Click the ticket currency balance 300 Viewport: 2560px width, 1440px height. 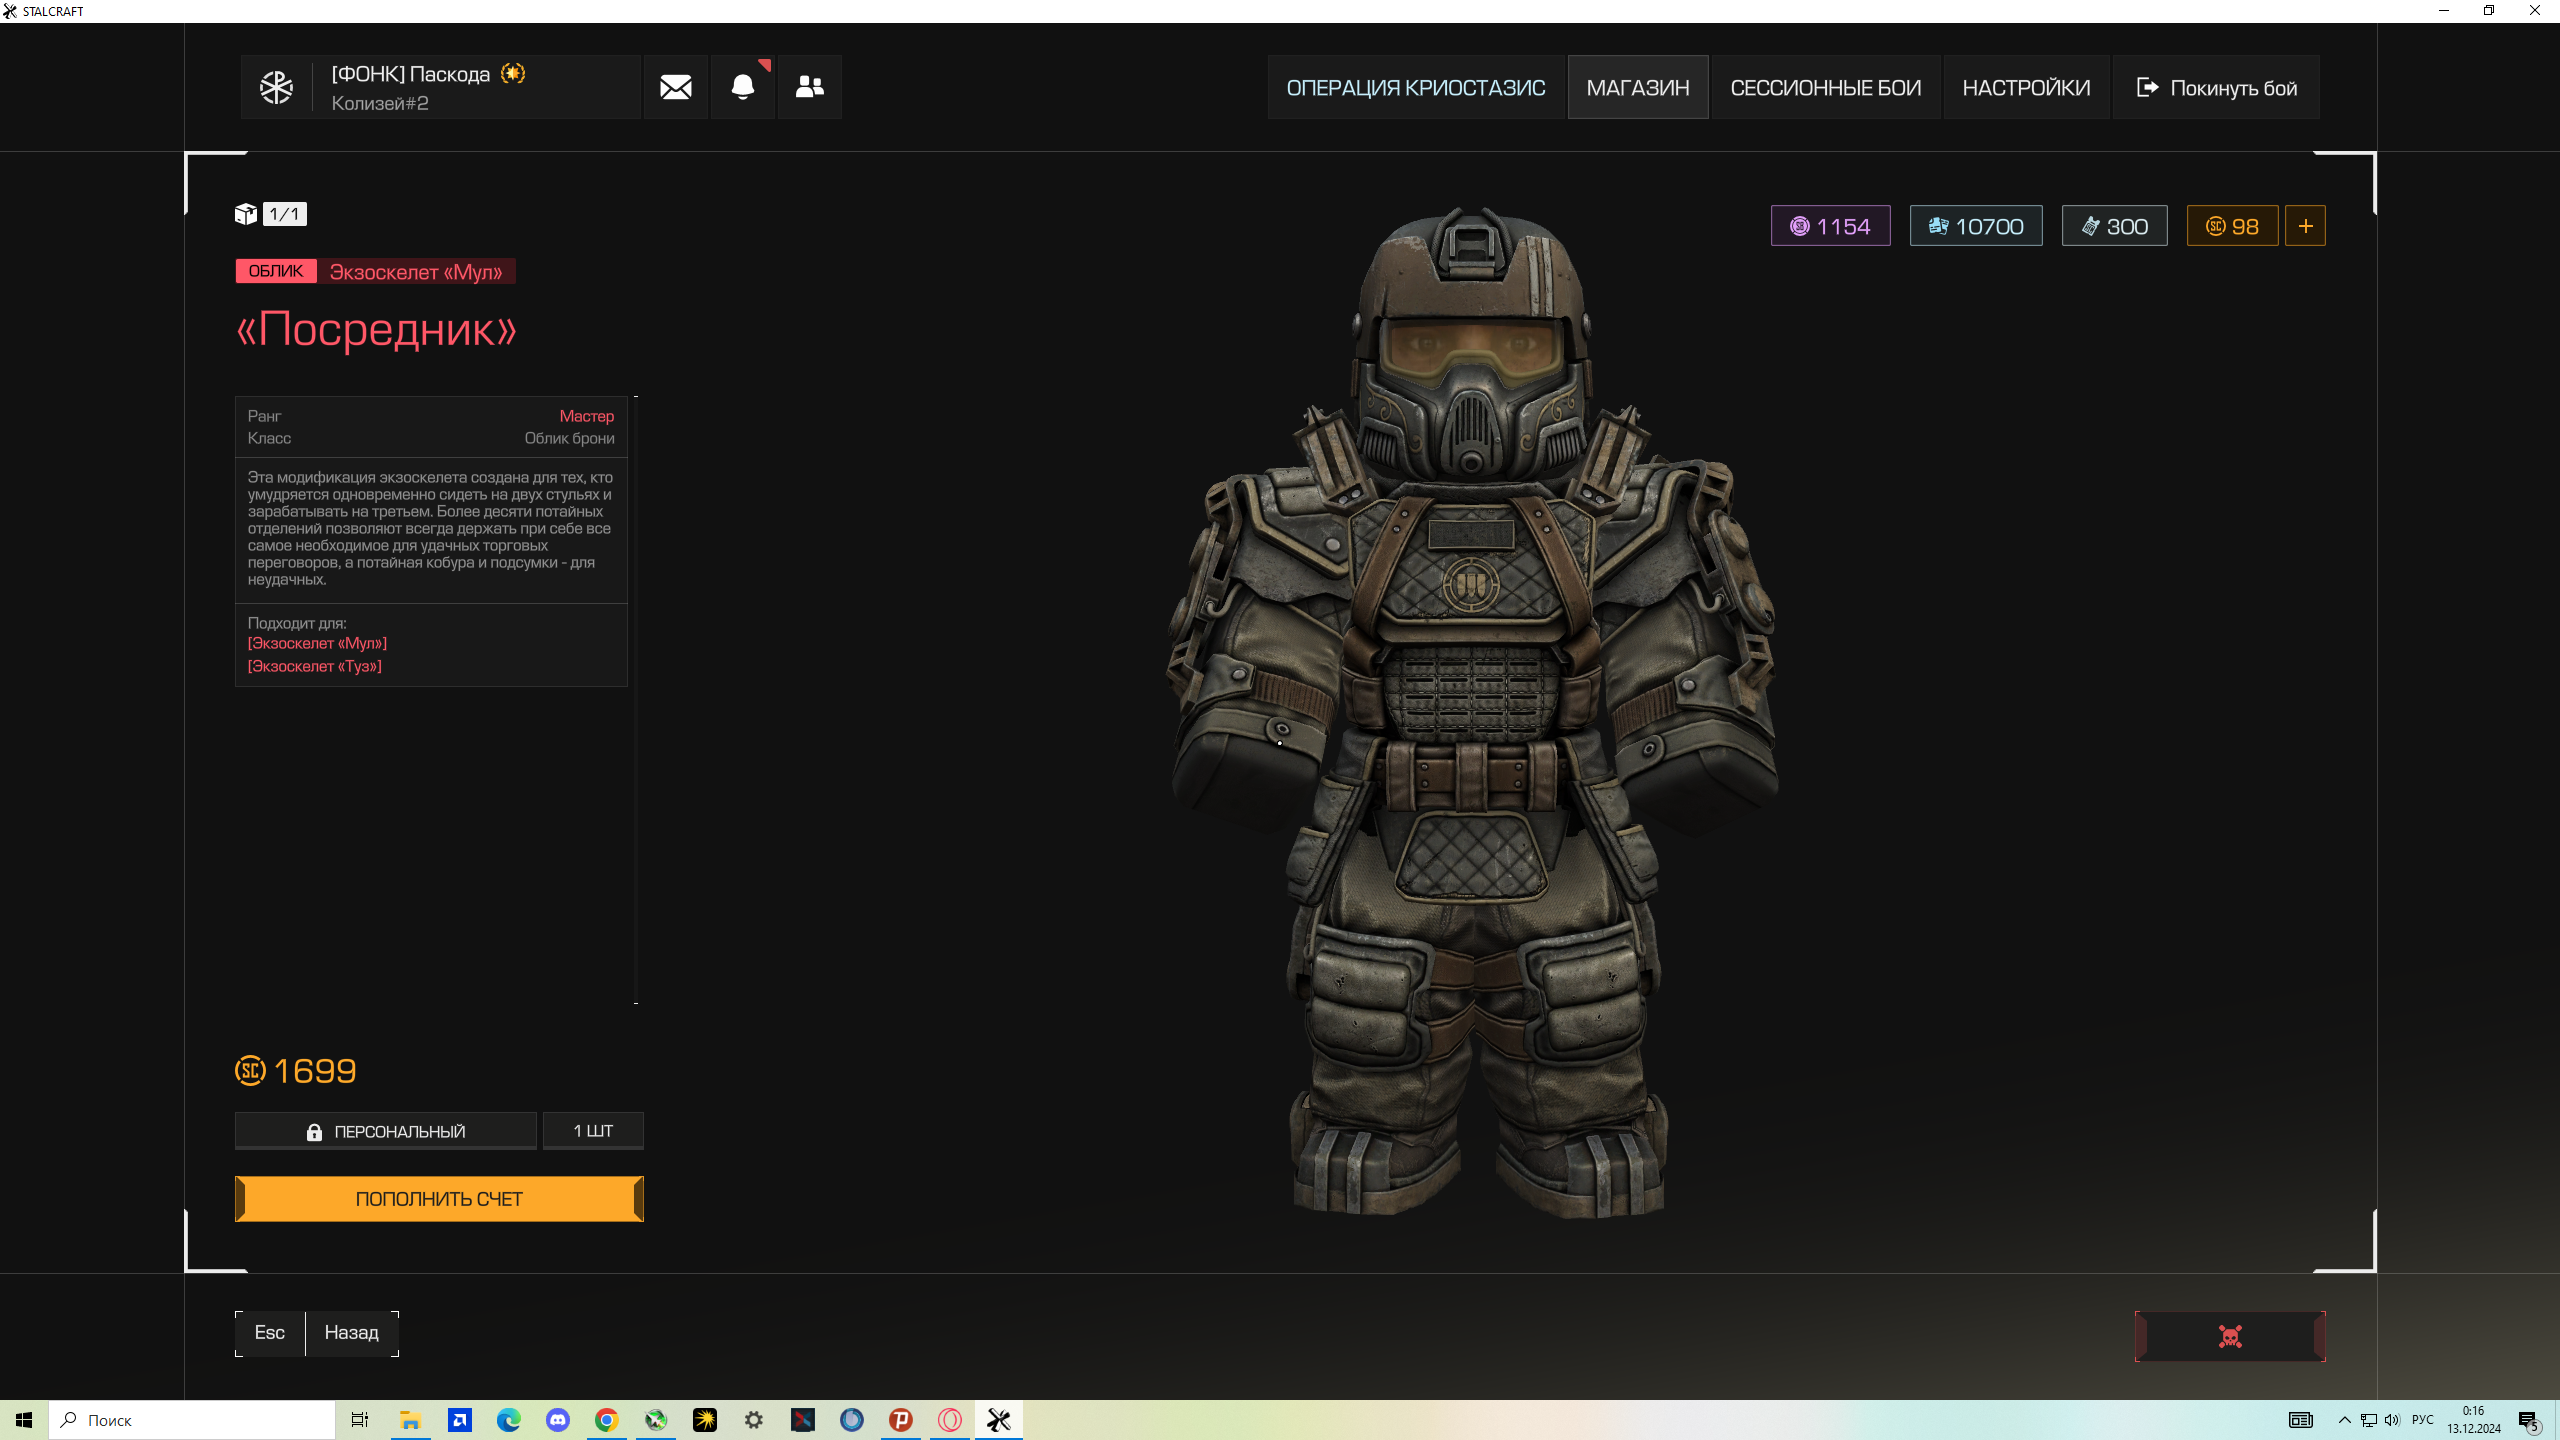click(2115, 226)
